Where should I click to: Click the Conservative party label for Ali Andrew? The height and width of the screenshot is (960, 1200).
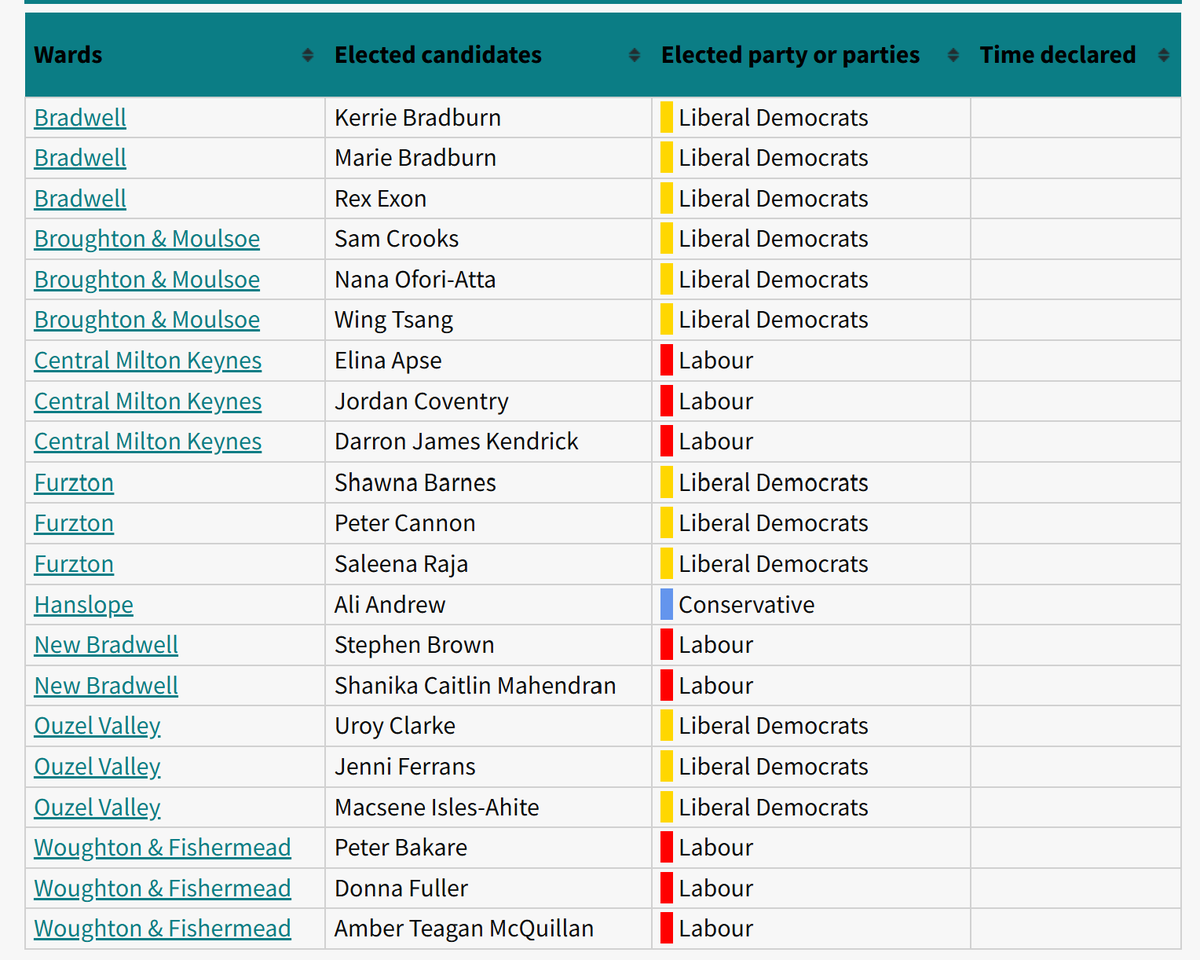coord(747,605)
